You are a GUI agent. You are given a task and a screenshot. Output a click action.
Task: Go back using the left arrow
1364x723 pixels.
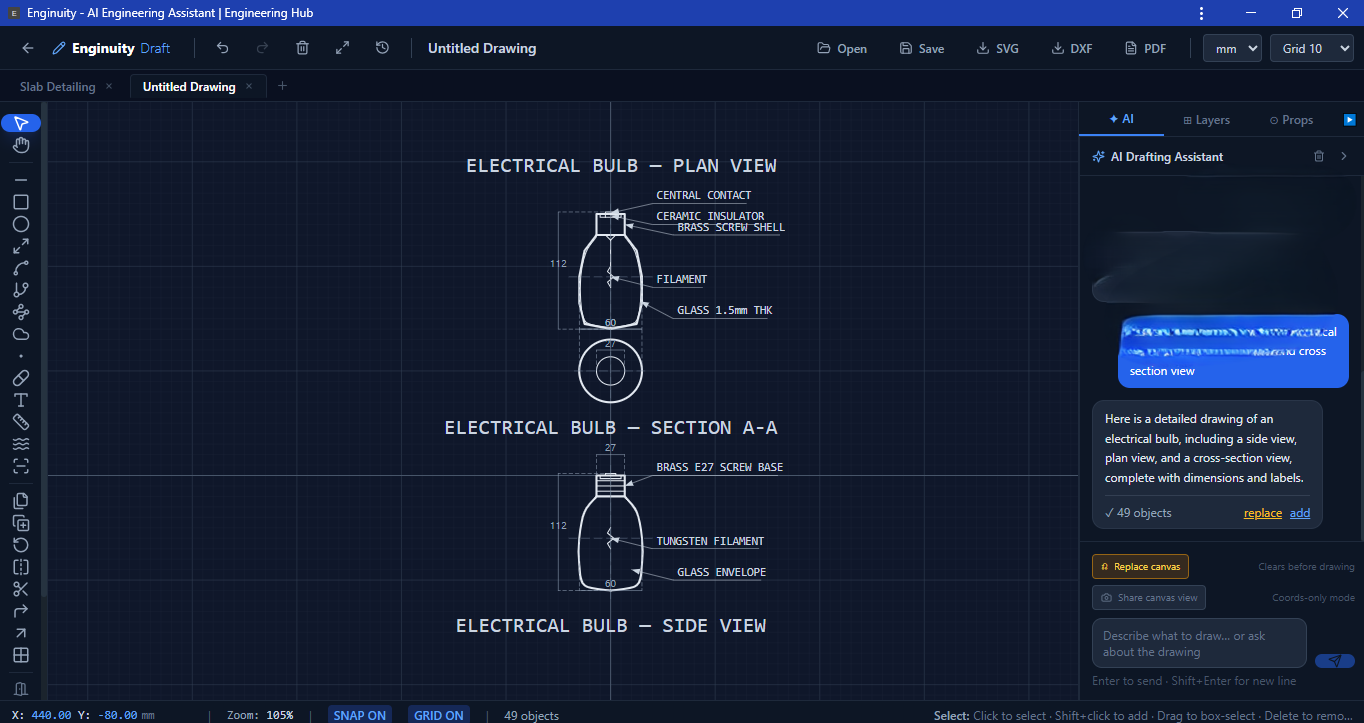(28, 48)
